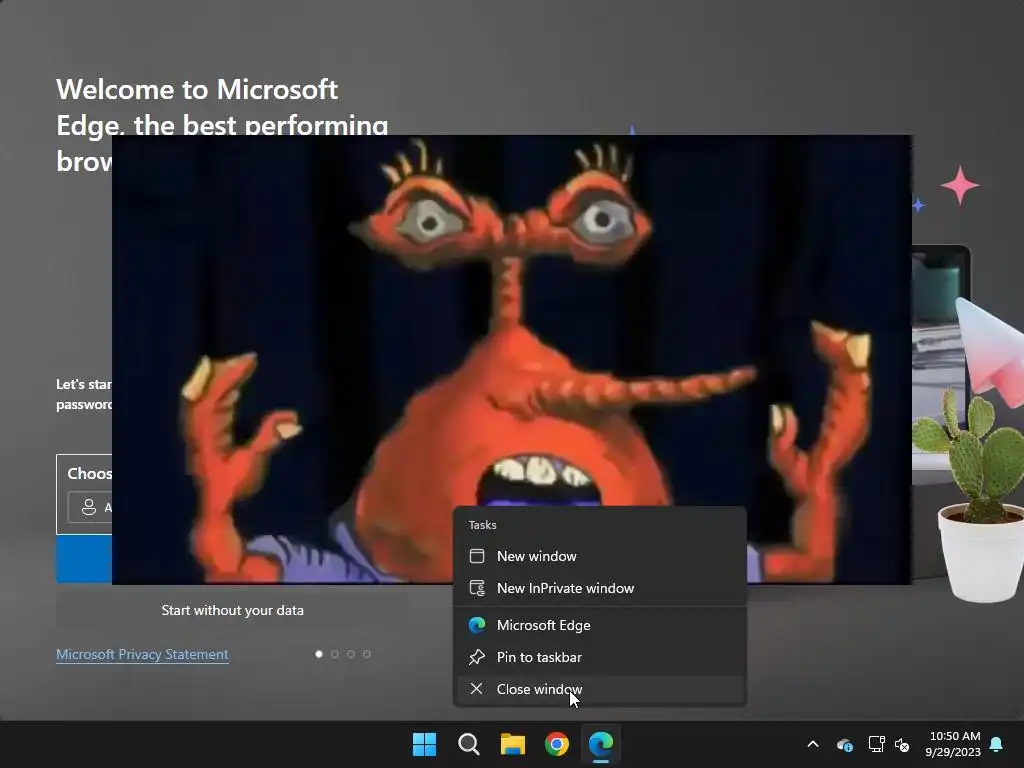Image resolution: width=1024 pixels, height=768 pixels.
Task: Open the Windows Start menu
Action: 424,744
